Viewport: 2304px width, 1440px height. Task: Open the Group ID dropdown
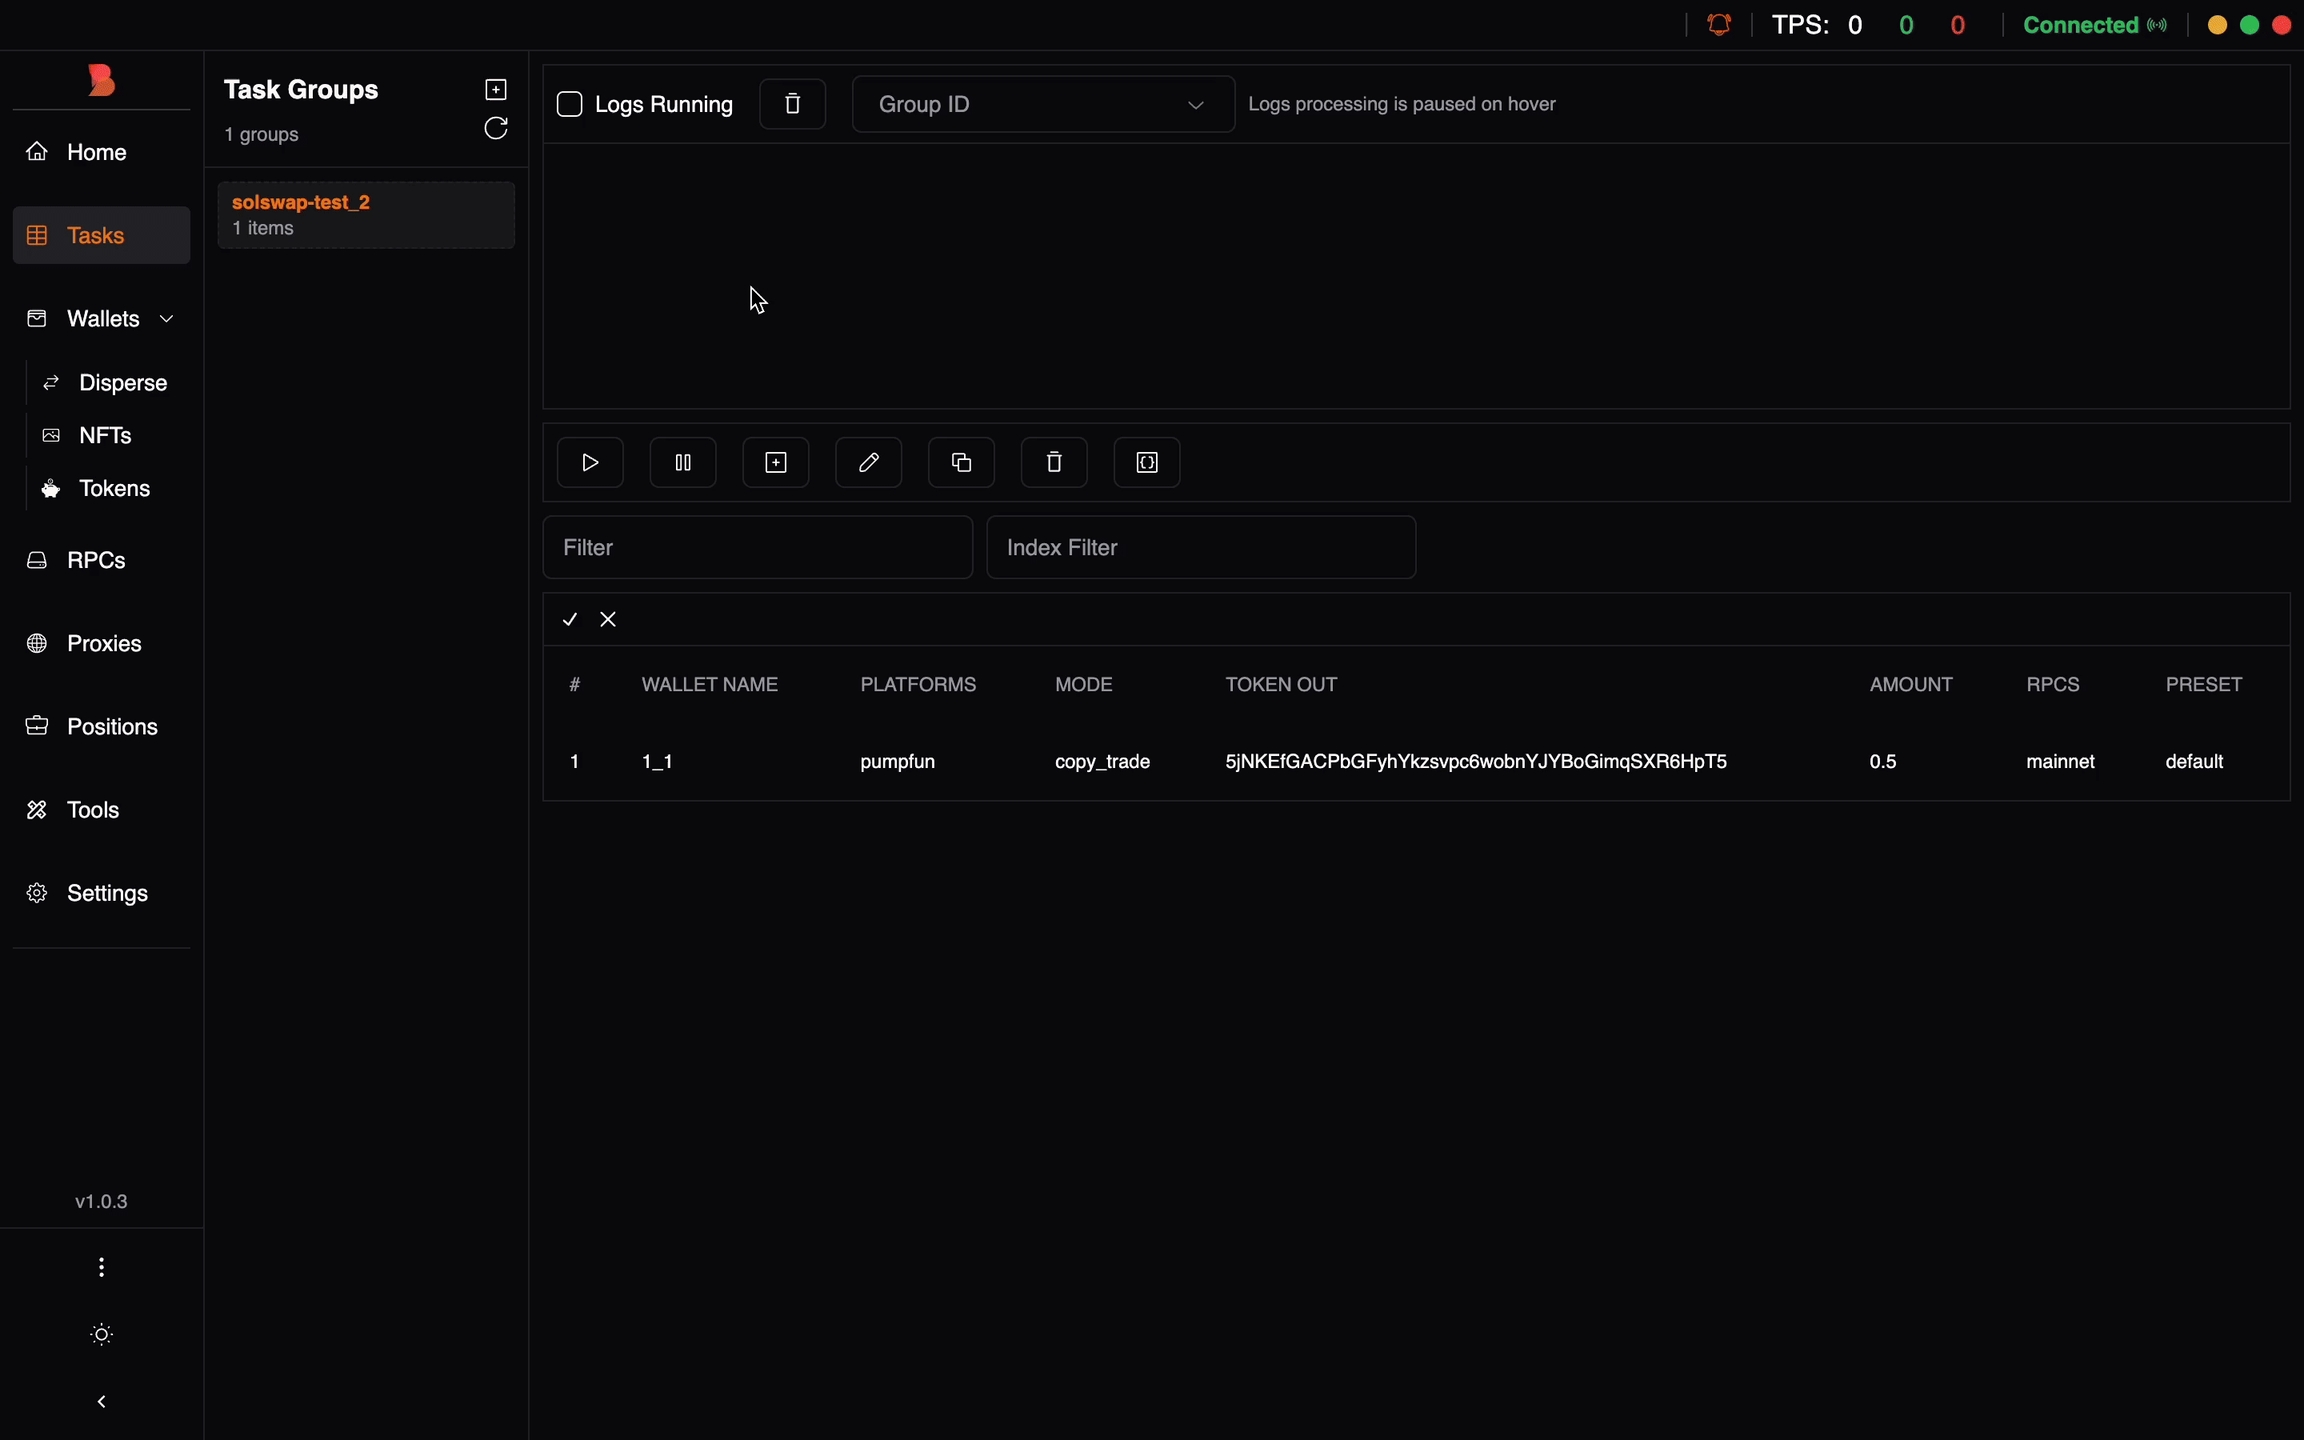[1042, 104]
